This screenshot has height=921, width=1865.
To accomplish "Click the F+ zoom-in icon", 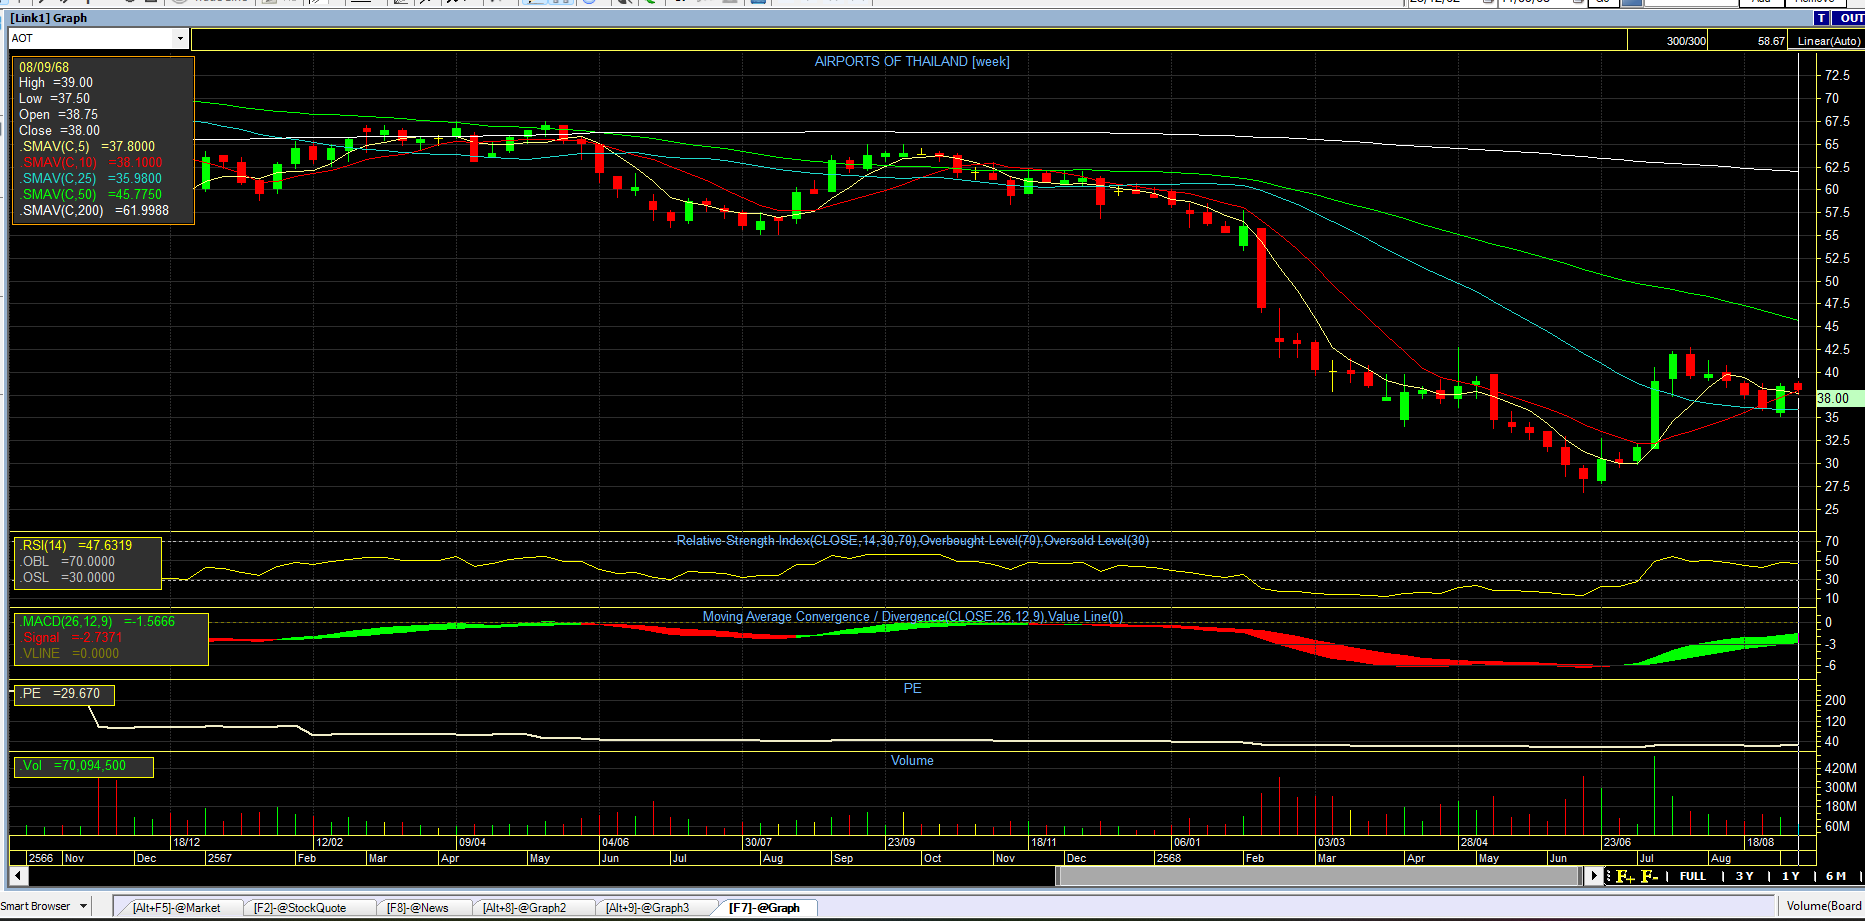I will click(x=1625, y=876).
